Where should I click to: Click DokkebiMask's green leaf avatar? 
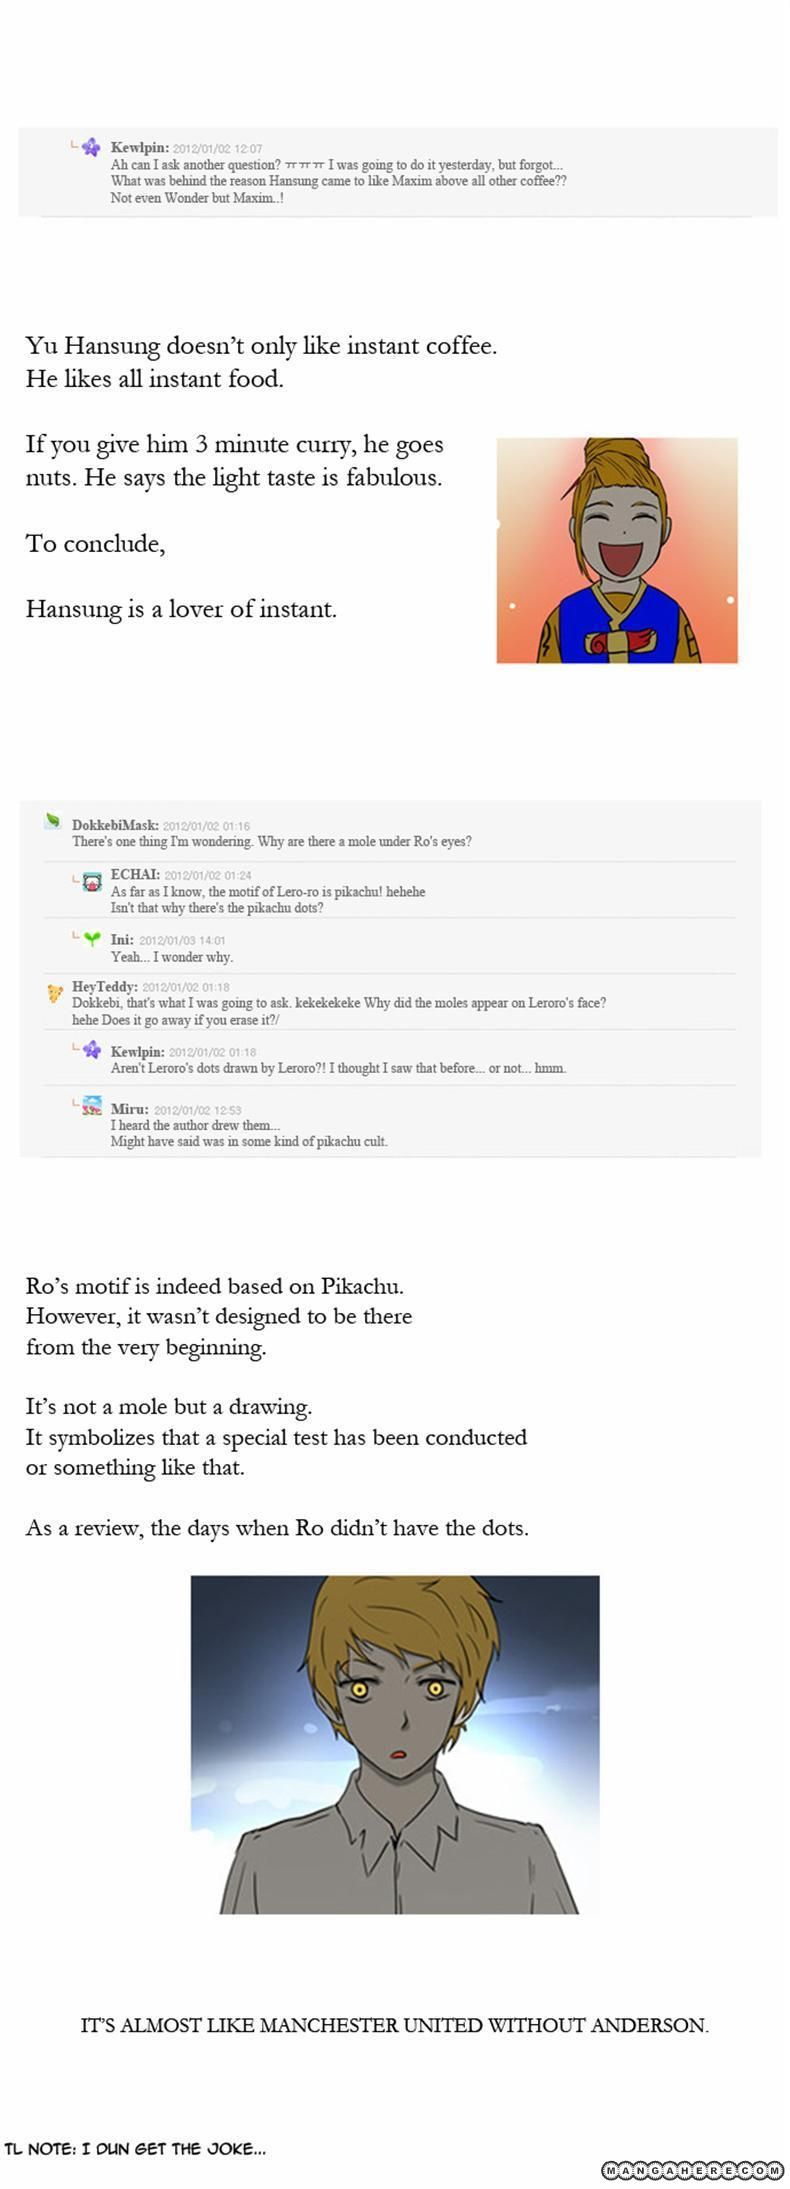[53, 821]
